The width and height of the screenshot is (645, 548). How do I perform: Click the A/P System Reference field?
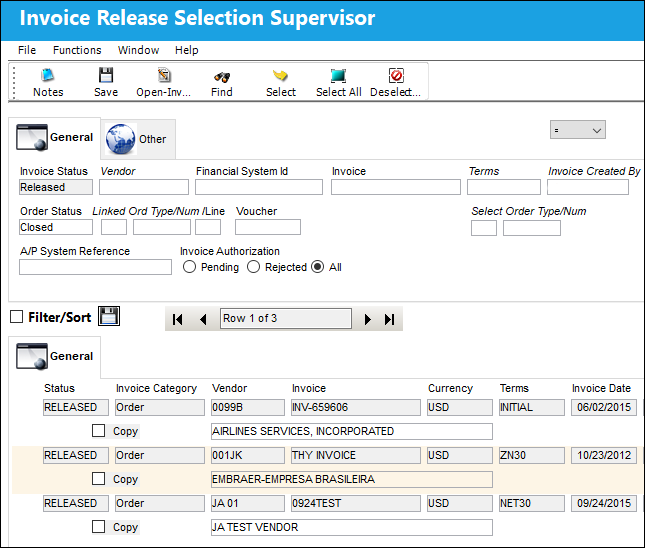pyautogui.click(x=95, y=267)
